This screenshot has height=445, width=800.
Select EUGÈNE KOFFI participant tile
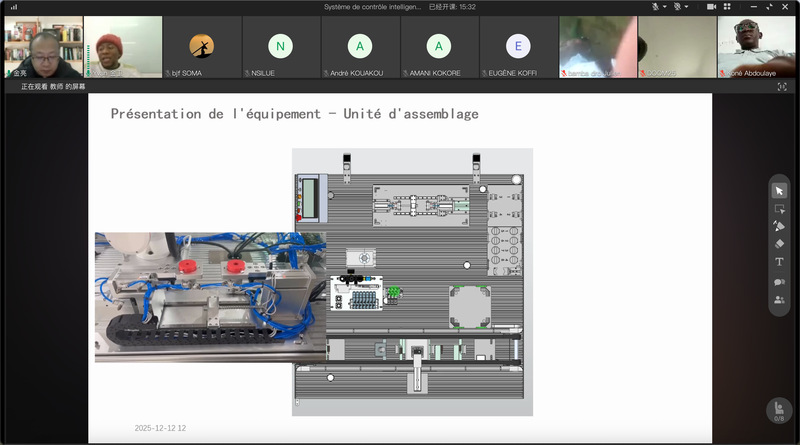(518, 47)
